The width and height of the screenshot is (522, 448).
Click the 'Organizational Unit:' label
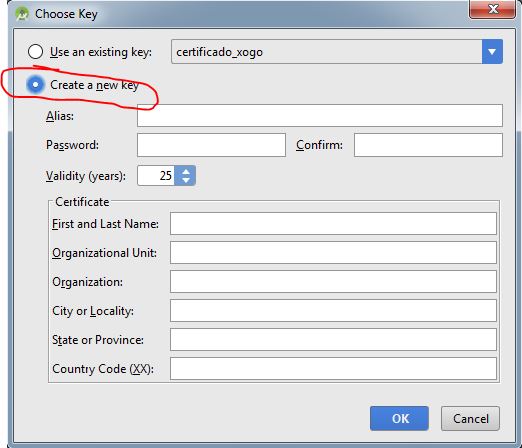tap(104, 253)
